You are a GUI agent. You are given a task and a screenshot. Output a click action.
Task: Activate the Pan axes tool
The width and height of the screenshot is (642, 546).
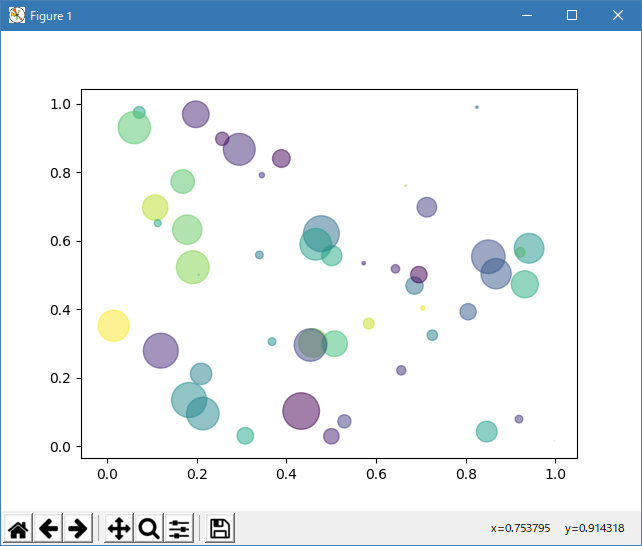click(x=119, y=528)
